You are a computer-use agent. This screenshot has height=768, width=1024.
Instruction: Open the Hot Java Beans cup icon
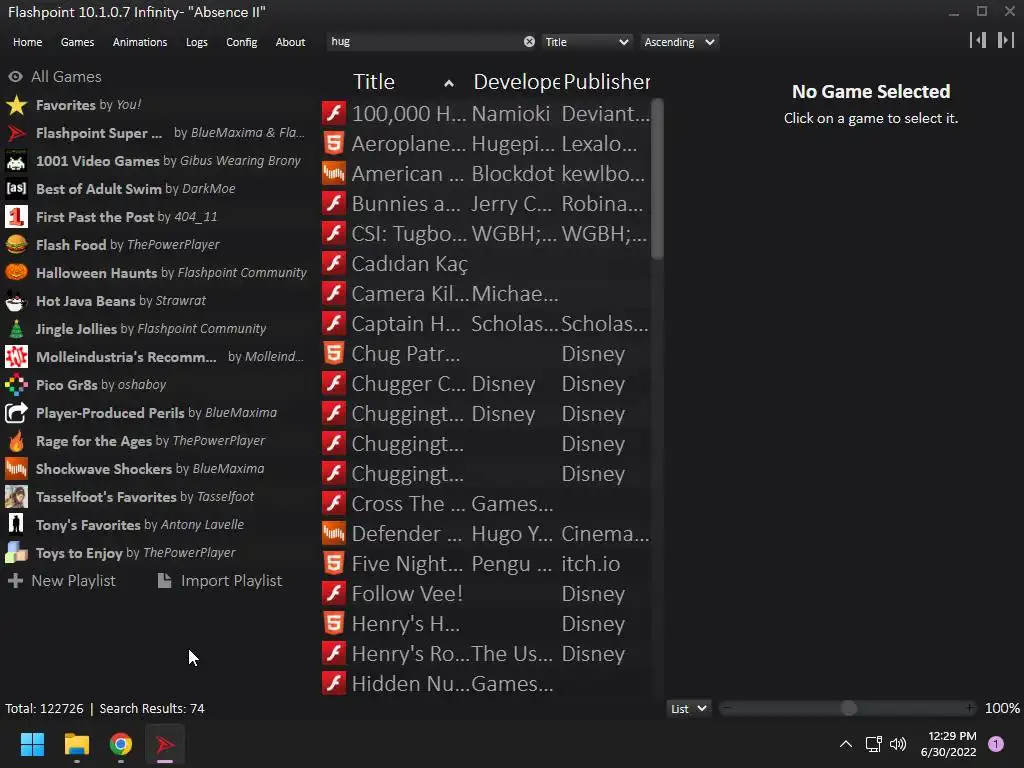(x=16, y=300)
